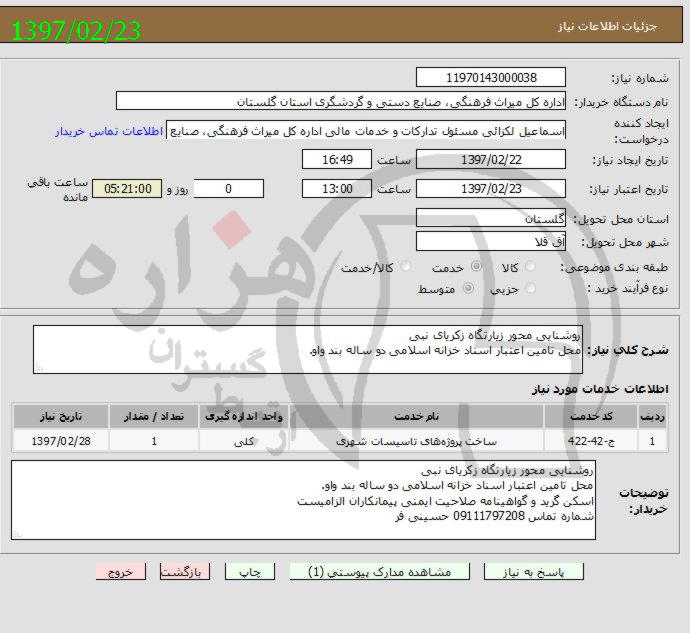The image size is (690, 633).
Task: Click the remaining days field showing 0
Action: click(x=228, y=189)
